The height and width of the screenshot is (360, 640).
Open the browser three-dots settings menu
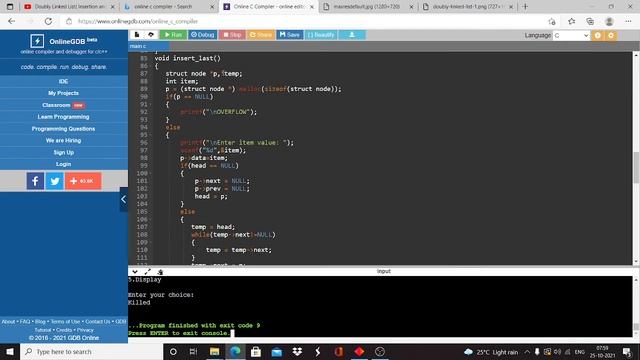click(628, 21)
